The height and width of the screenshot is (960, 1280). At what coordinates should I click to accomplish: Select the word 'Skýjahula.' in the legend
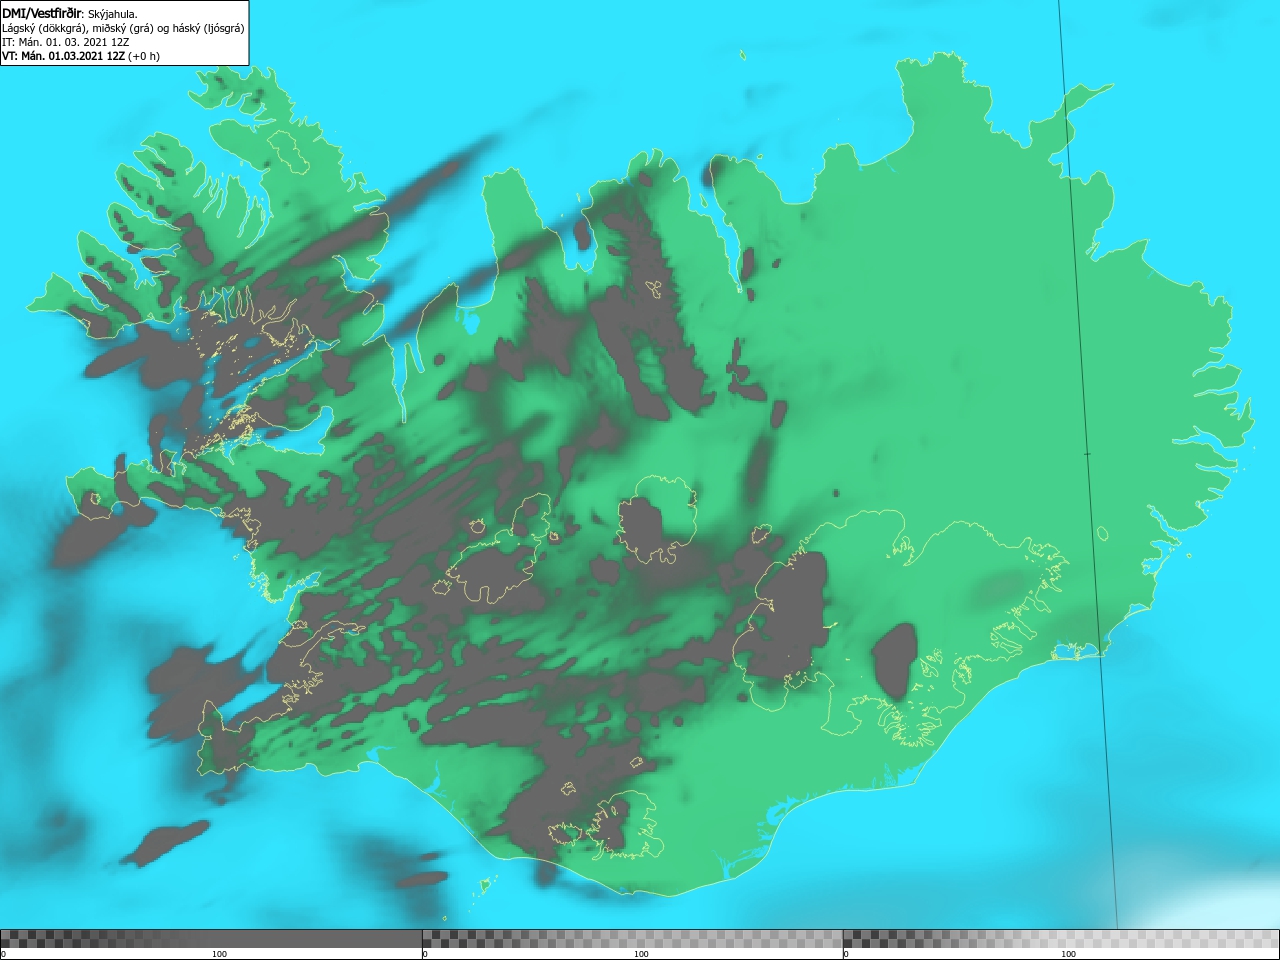click(113, 14)
